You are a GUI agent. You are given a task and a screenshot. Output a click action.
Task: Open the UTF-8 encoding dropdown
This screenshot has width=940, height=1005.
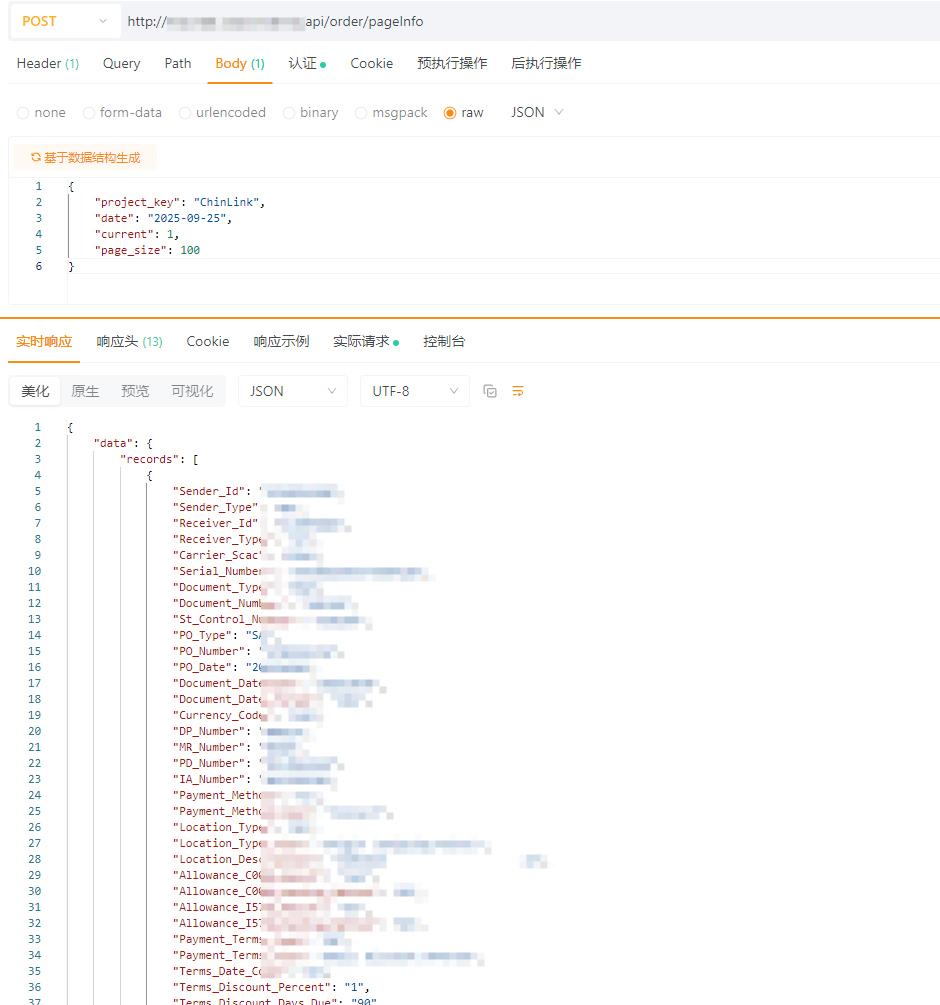[414, 391]
